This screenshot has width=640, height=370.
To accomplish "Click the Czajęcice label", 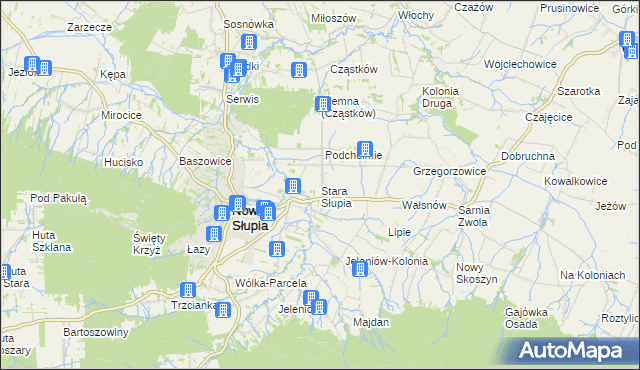I will [x=549, y=117].
